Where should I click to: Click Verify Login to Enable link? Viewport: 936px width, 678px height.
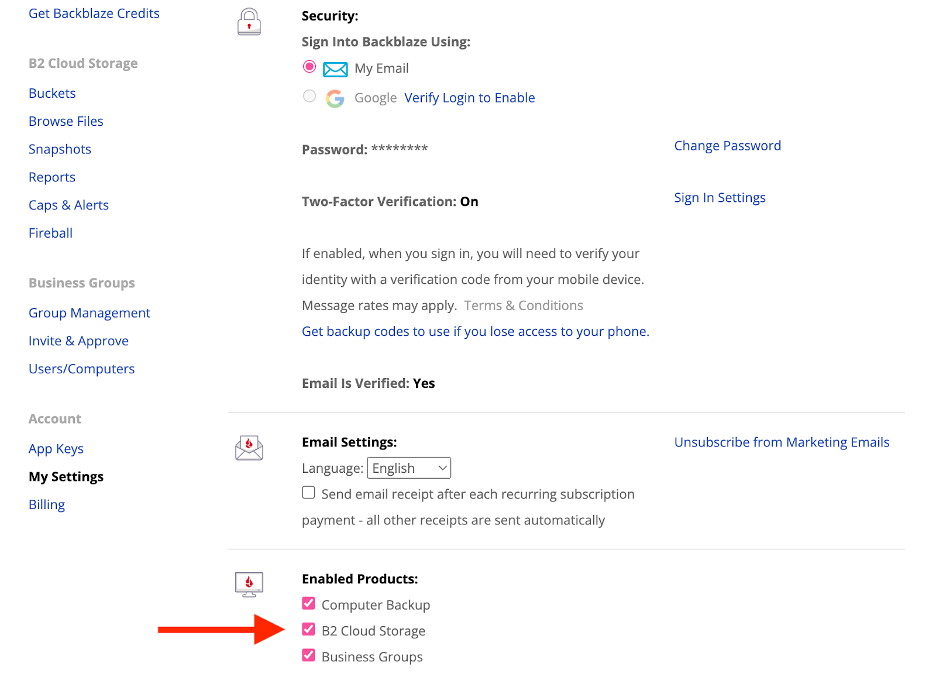click(x=470, y=98)
